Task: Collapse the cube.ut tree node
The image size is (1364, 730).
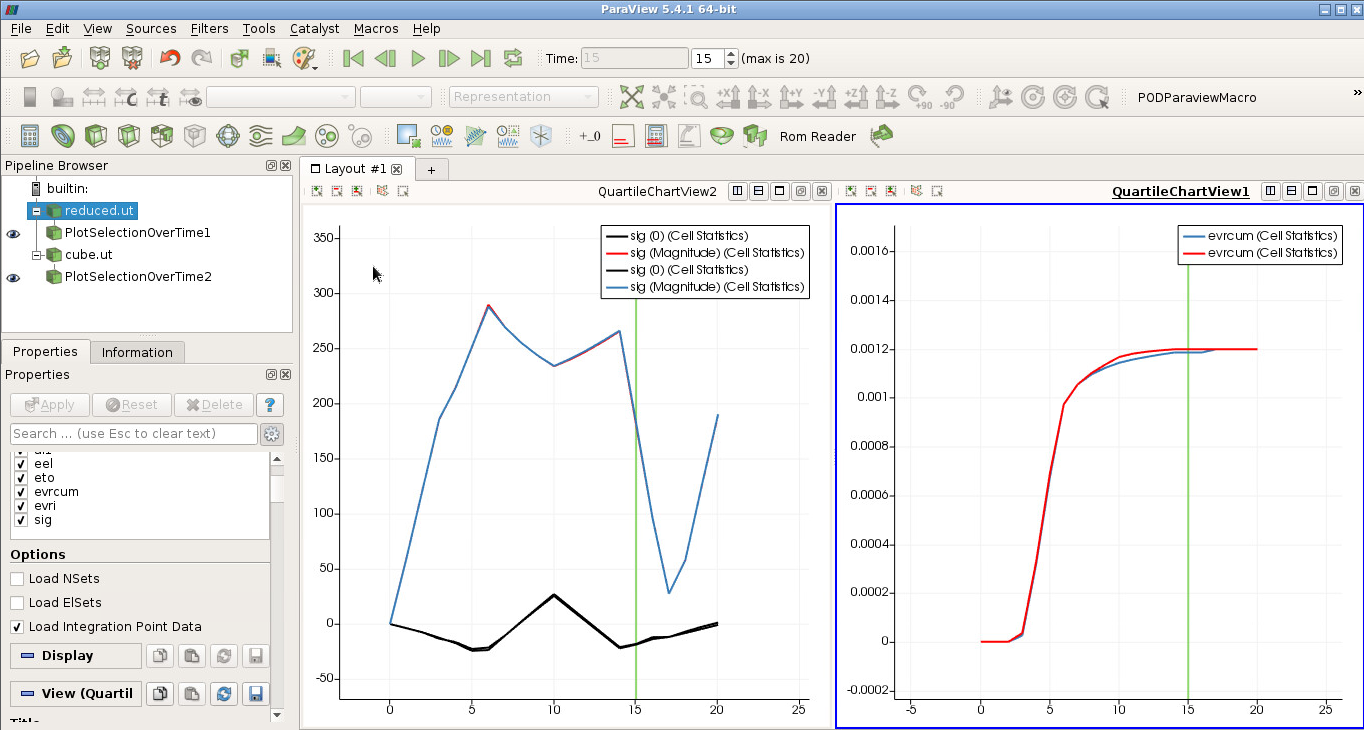Action: [36, 255]
